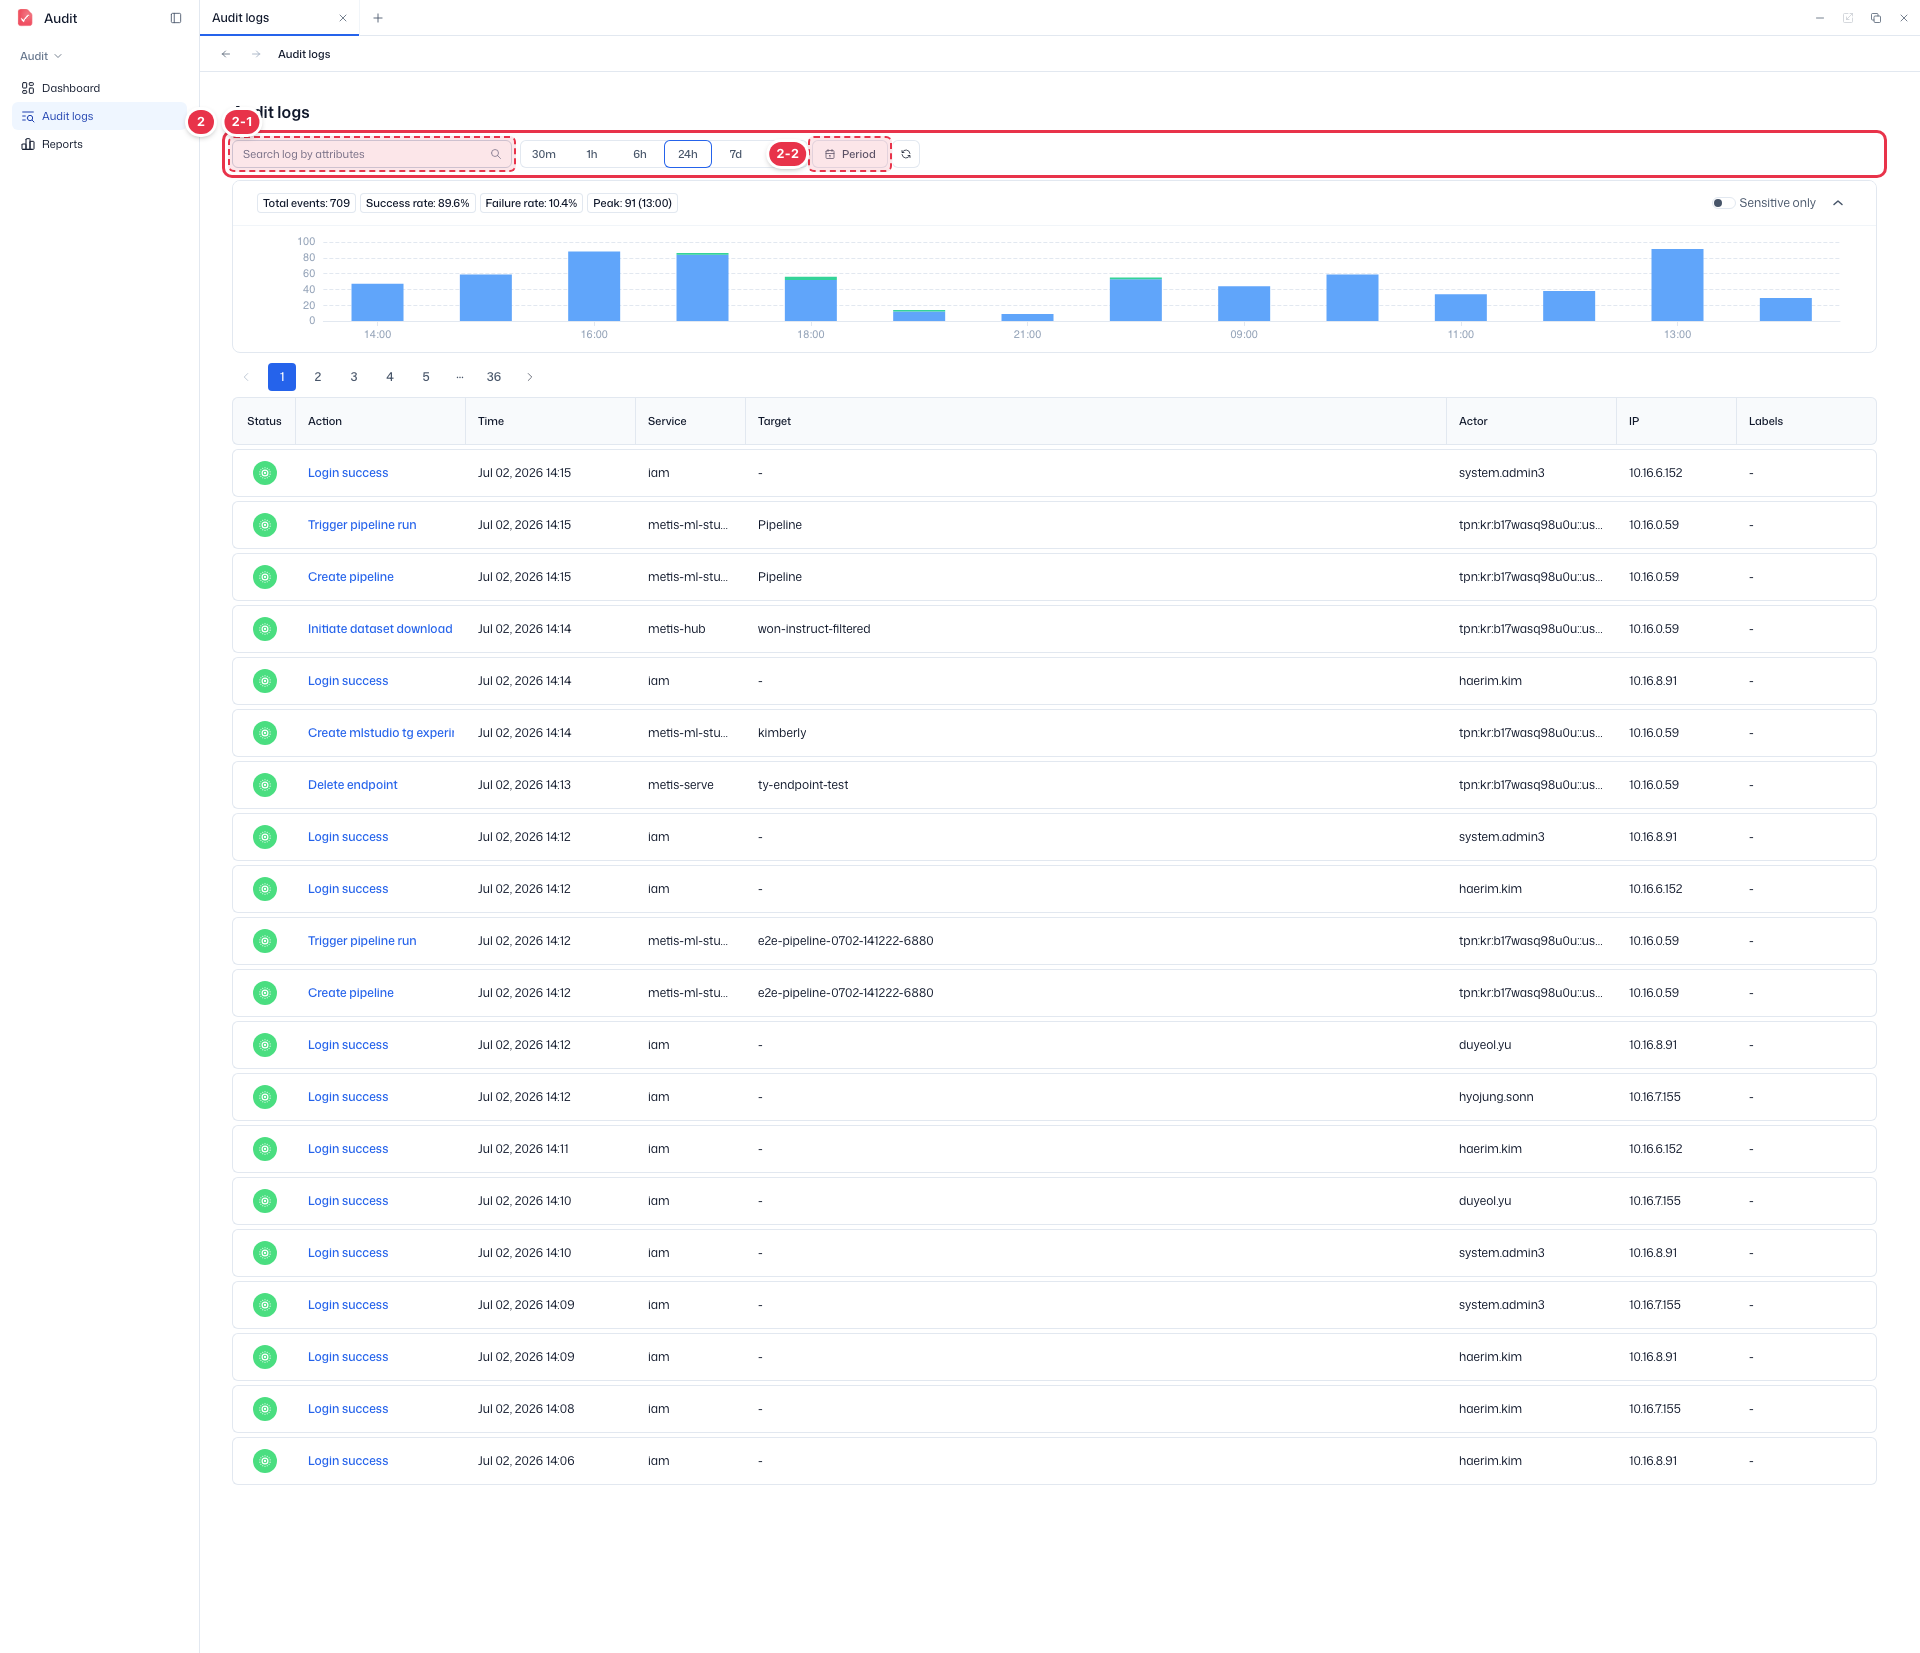
Task: Click the search magnifier icon
Action: 495,154
